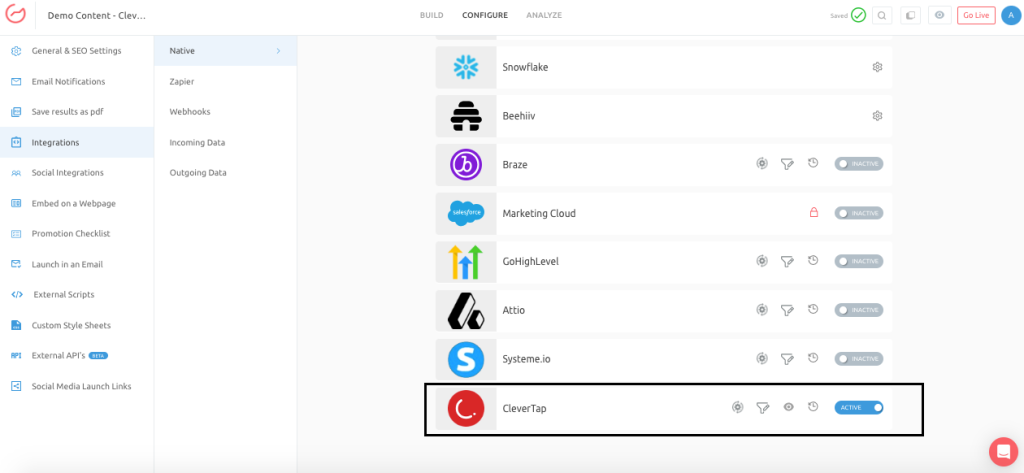Screen dimensions: 1024x473
Task: Click the Go Live button
Action: pyautogui.click(x=976, y=16)
